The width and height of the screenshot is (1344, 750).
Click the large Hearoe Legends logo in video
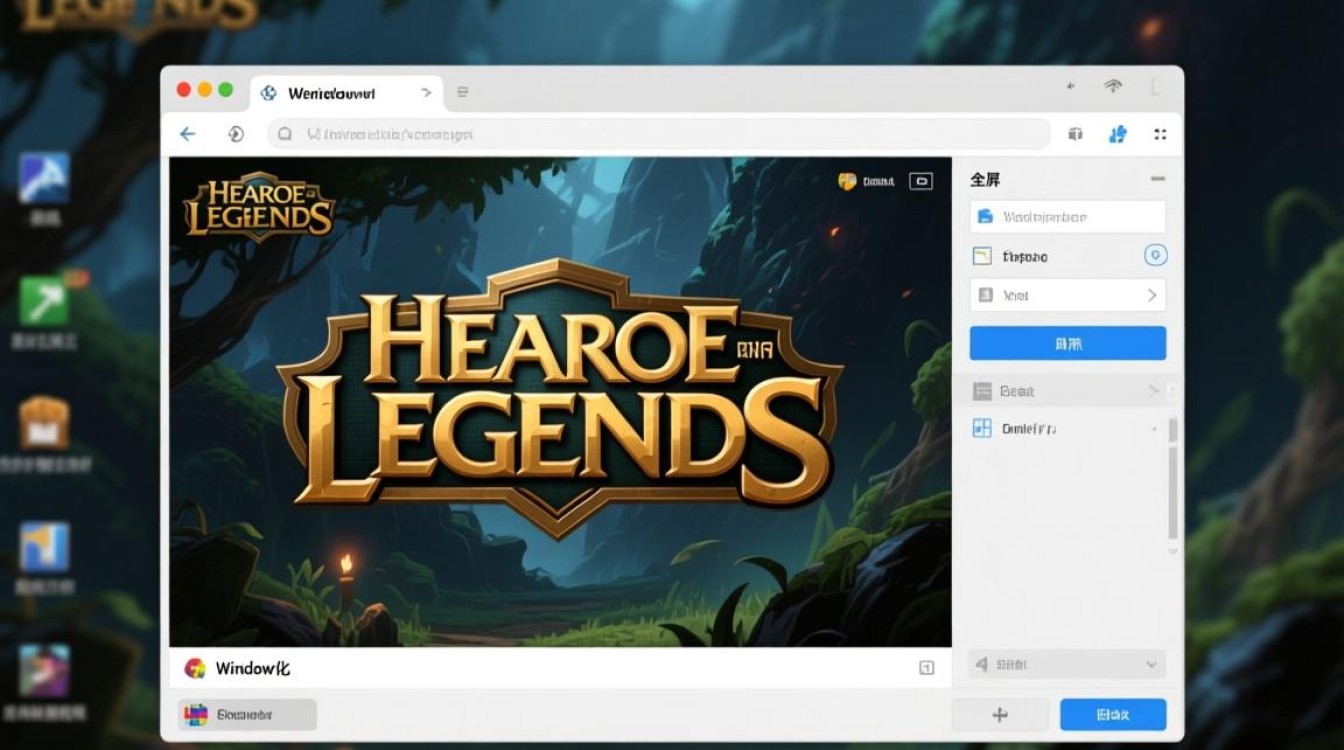coord(560,398)
